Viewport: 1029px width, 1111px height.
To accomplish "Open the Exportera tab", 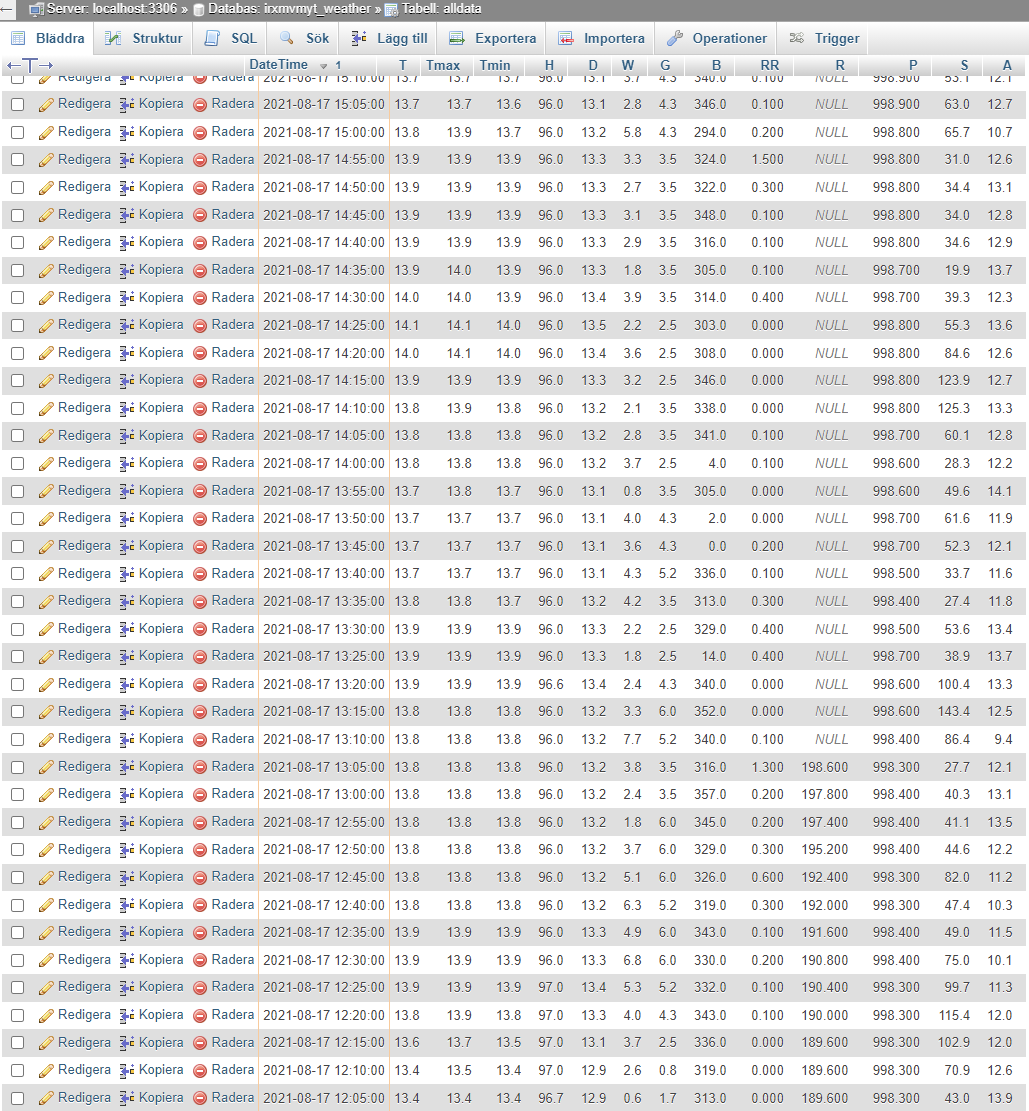I will pyautogui.click(x=493, y=38).
